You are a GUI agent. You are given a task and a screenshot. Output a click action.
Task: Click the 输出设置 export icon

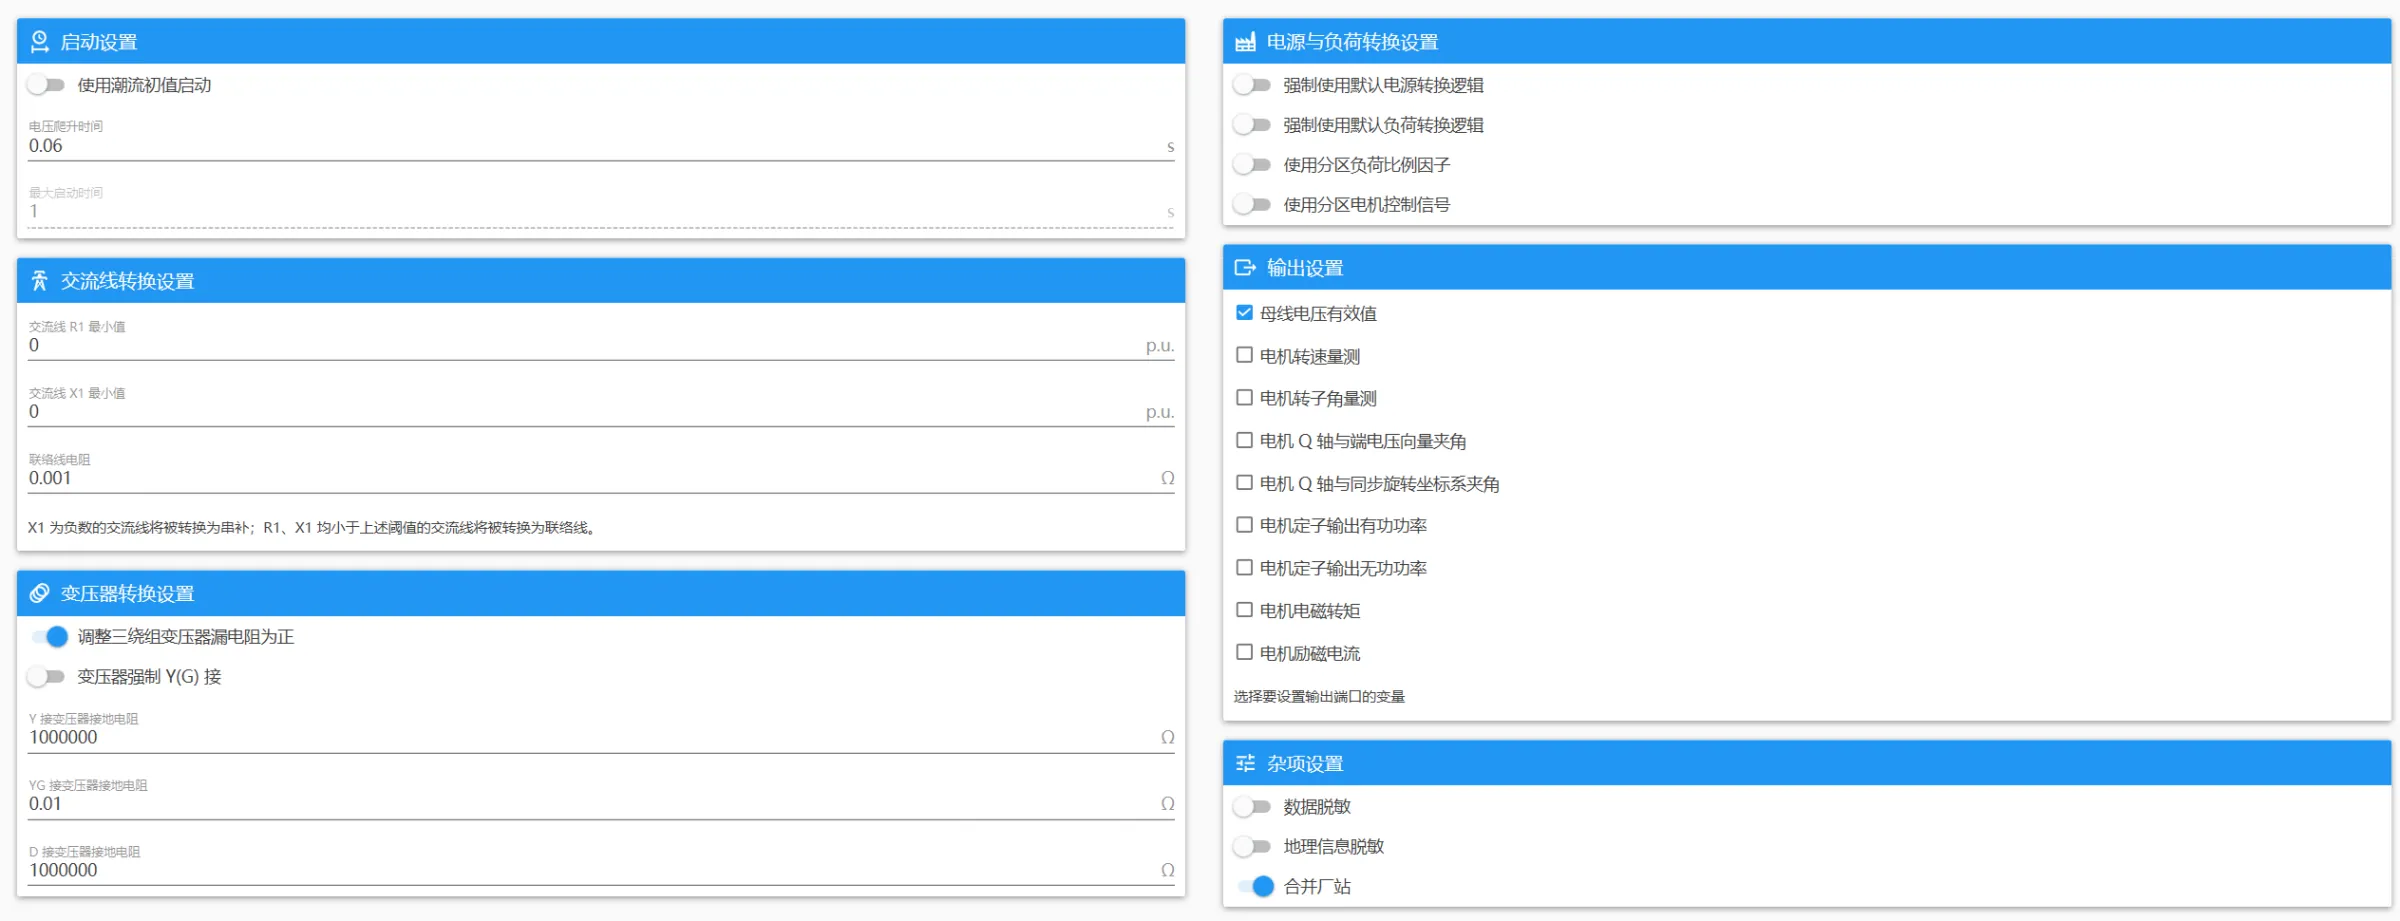pyautogui.click(x=1245, y=268)
